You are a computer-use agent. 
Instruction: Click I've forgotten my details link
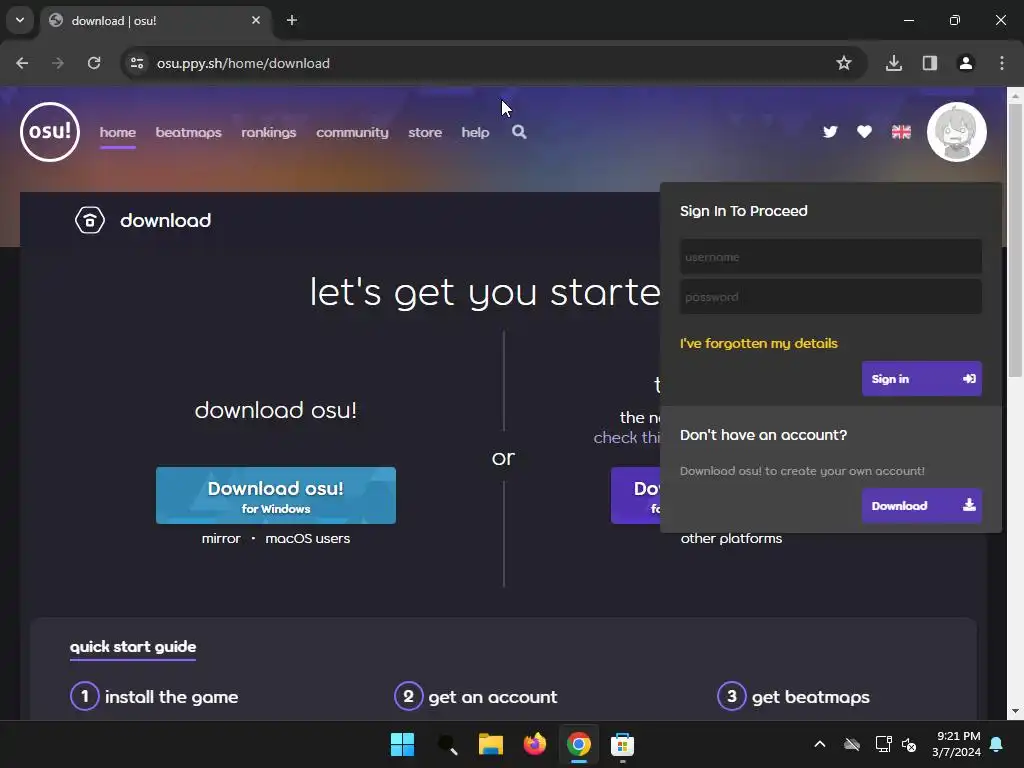[x=759, y=344]
